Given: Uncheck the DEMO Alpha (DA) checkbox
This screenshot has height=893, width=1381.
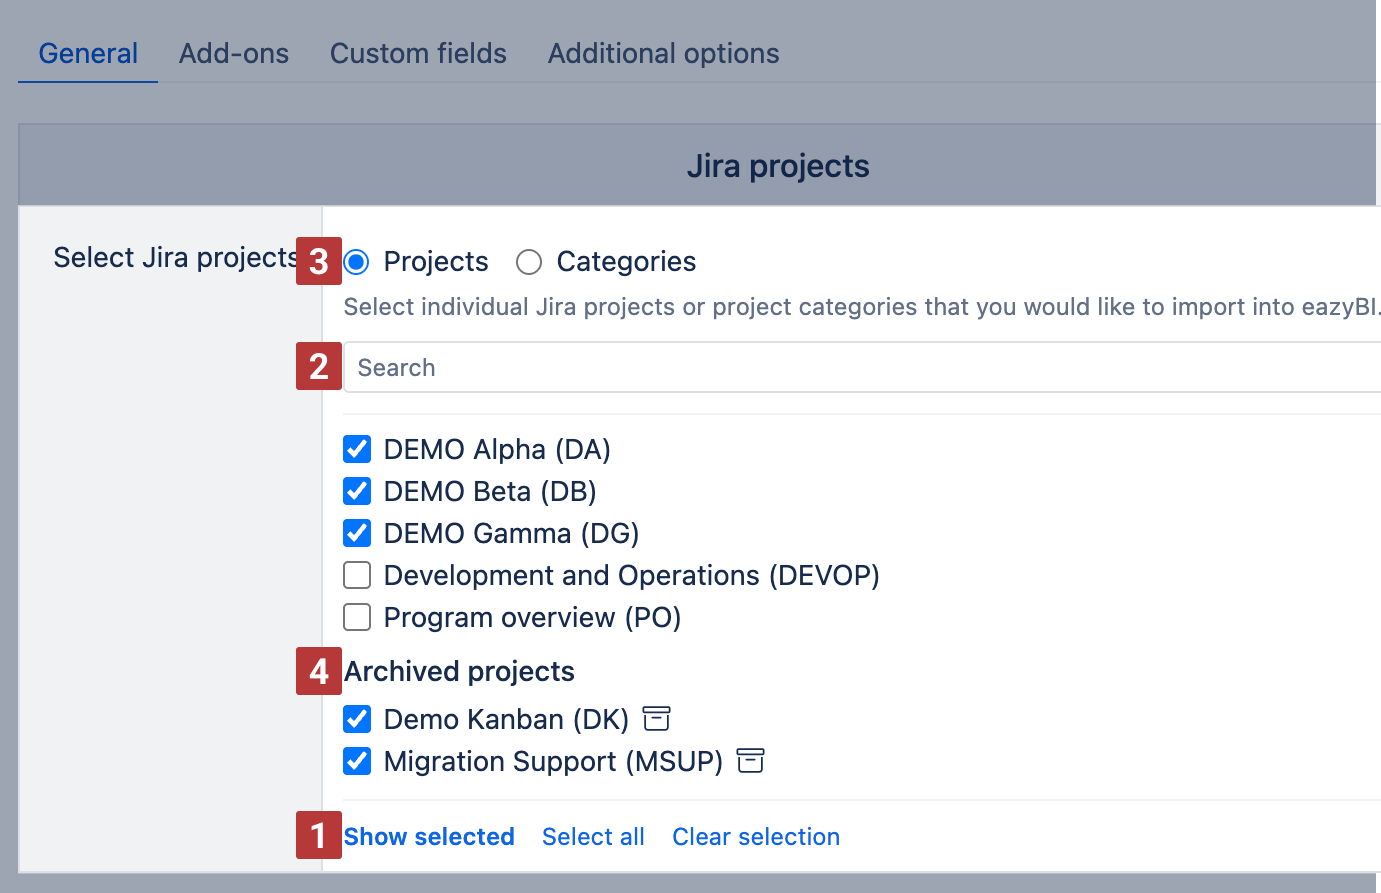Looking at the screenshot, I should 357,449.
